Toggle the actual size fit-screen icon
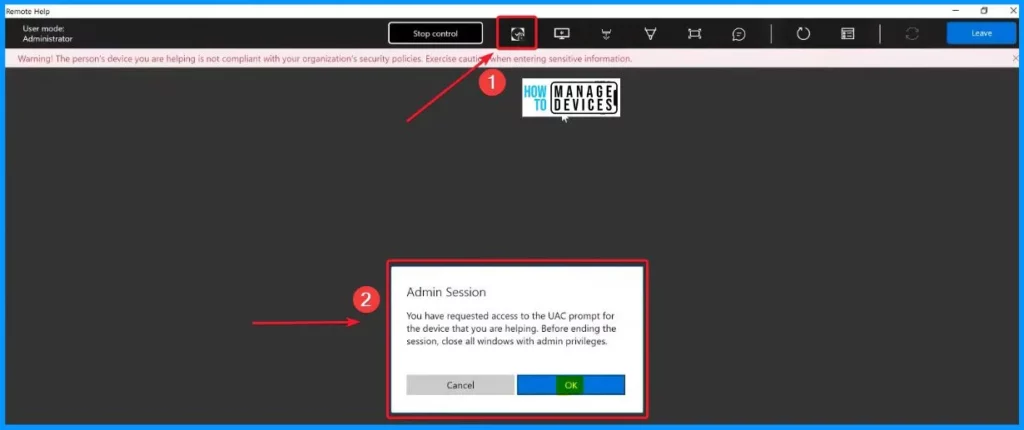Image resolution: width=1024 pixels, height=430 pixels. [x=694, y=34]
